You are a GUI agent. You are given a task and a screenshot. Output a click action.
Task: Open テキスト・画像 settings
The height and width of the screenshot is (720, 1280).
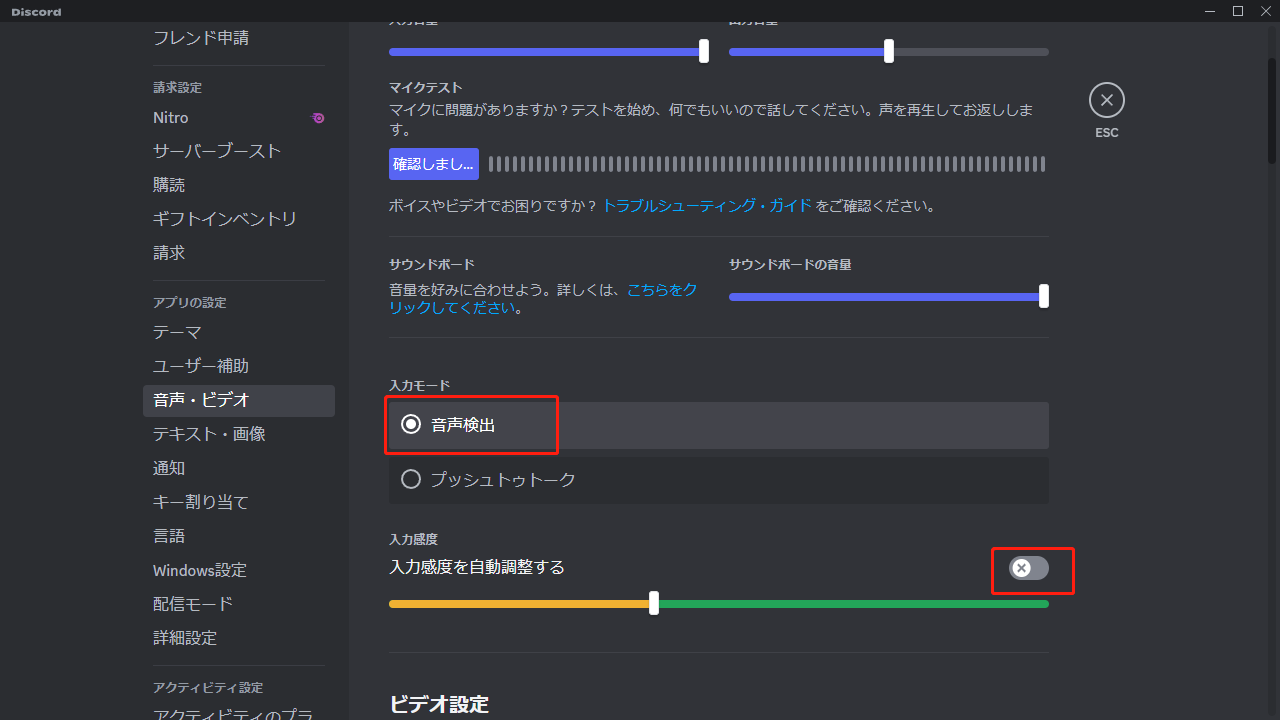(238, 435)
